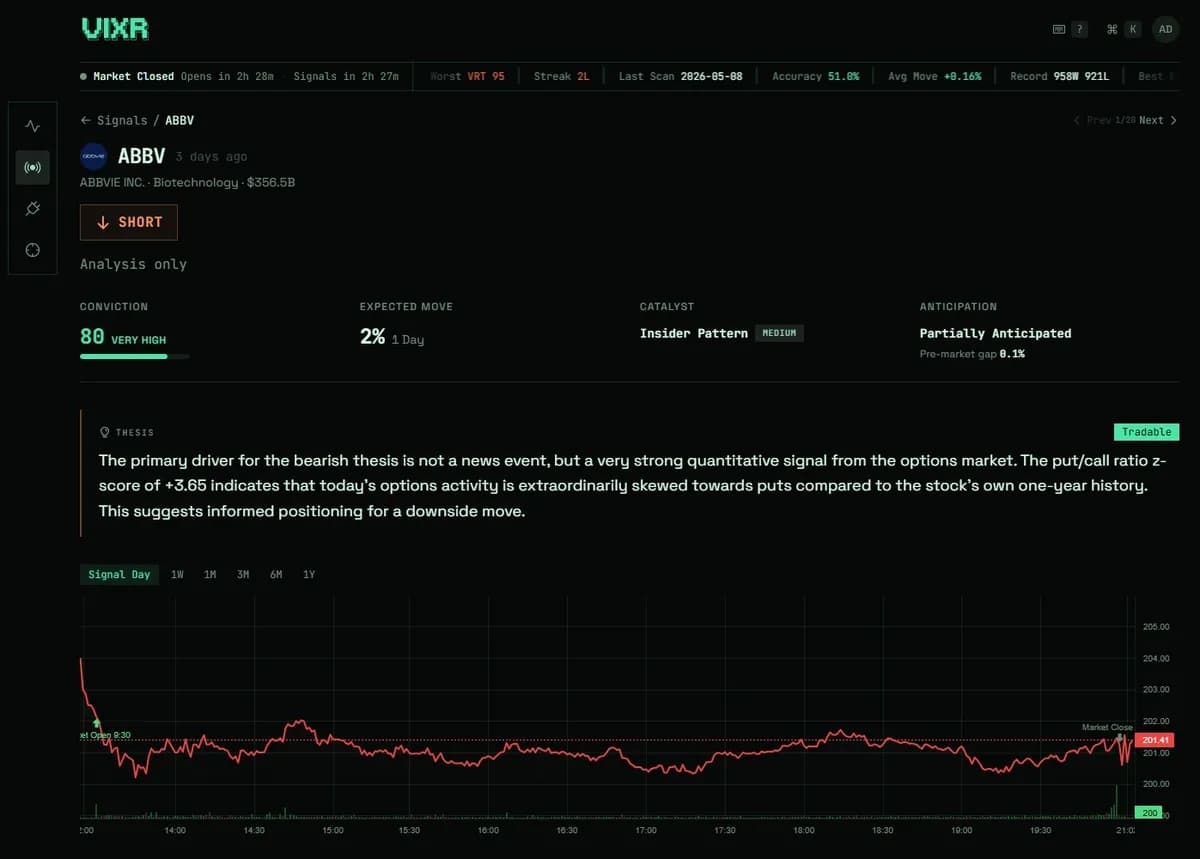Open the crosshair target sidebar icon
1200x859 pixels.
pyautogui.click(x=32, y=250)
